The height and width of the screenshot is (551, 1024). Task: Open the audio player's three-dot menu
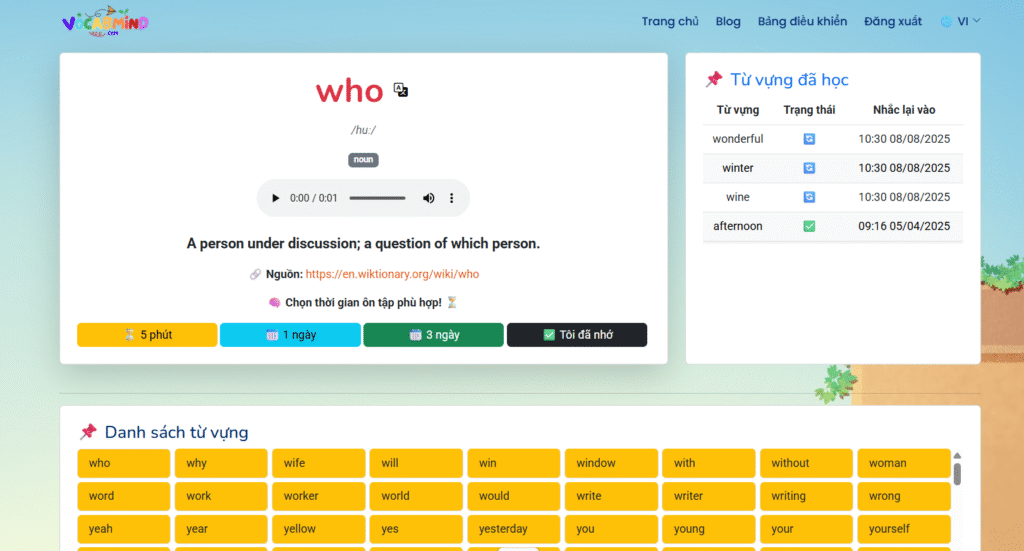[451, 198]
